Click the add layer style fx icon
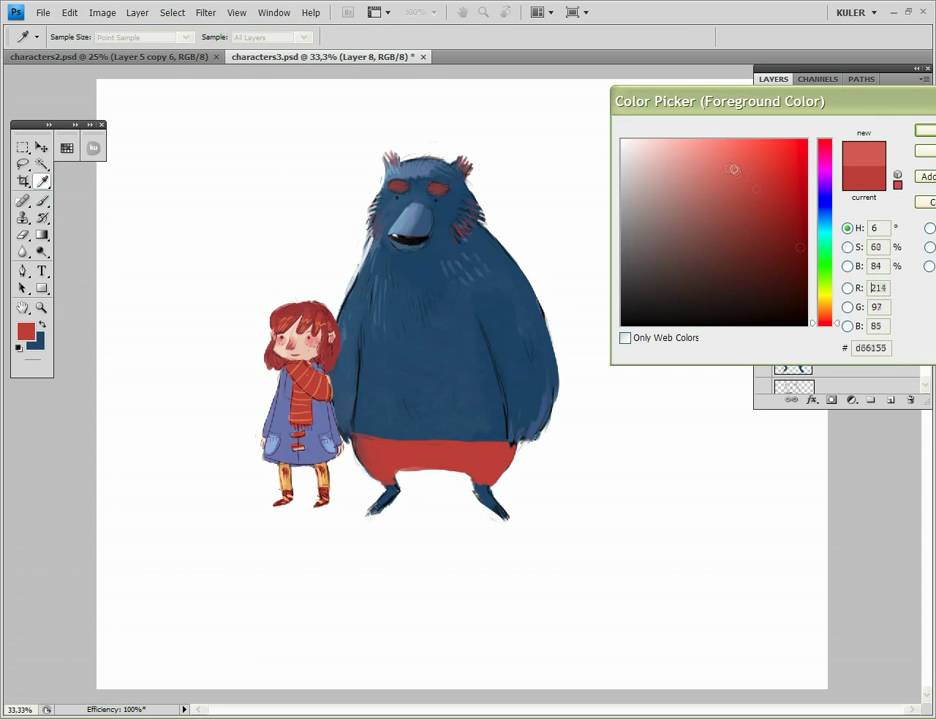Image resolution: width=936 pixels, height=720 pixels. (x=812, y=399)
